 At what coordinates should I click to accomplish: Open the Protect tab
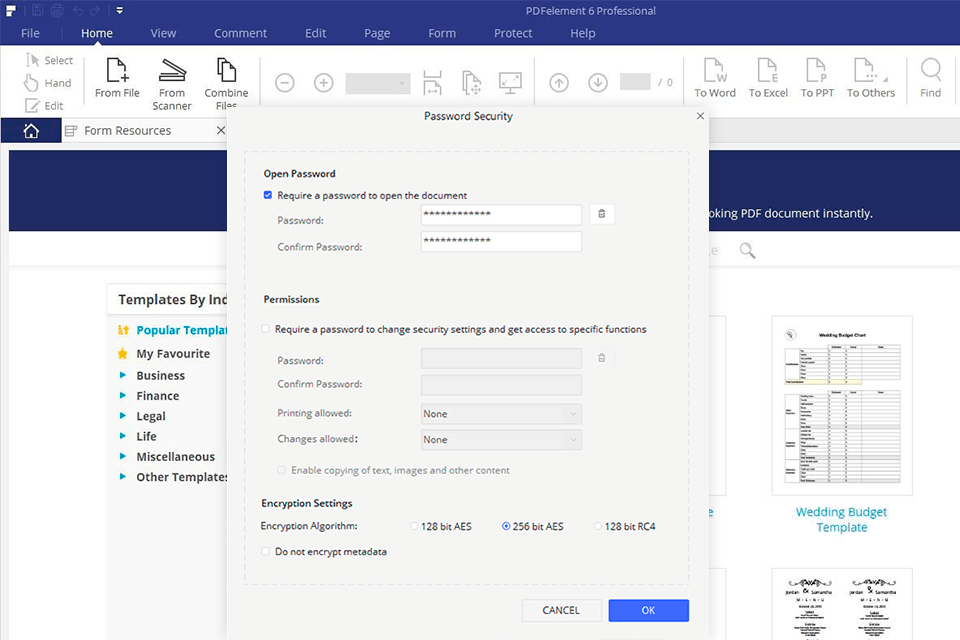pos(512,33)
